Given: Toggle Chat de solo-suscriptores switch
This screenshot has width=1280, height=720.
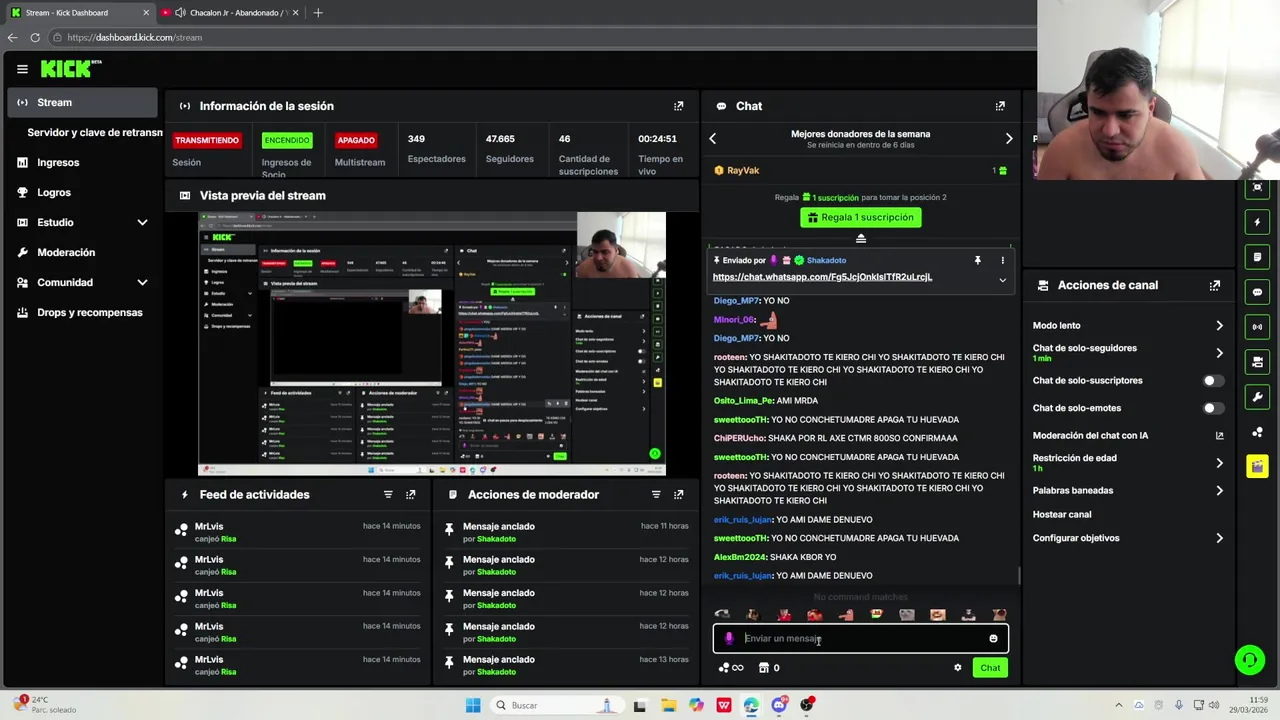Looking at the screenshot, I should 1213,381.
